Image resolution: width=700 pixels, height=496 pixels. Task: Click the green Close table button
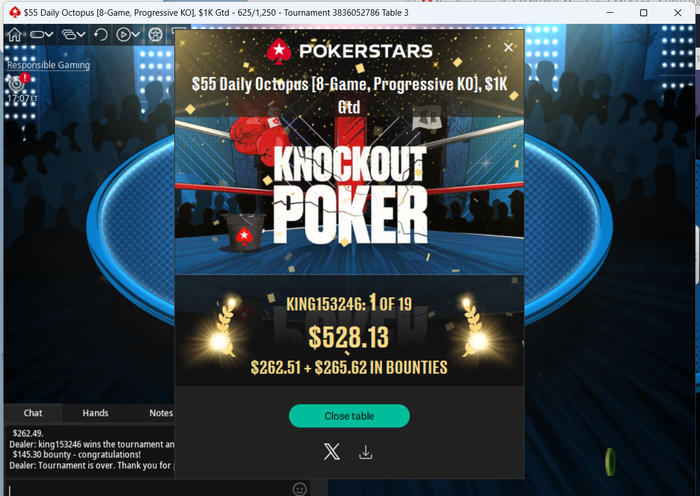click(349, 416)
